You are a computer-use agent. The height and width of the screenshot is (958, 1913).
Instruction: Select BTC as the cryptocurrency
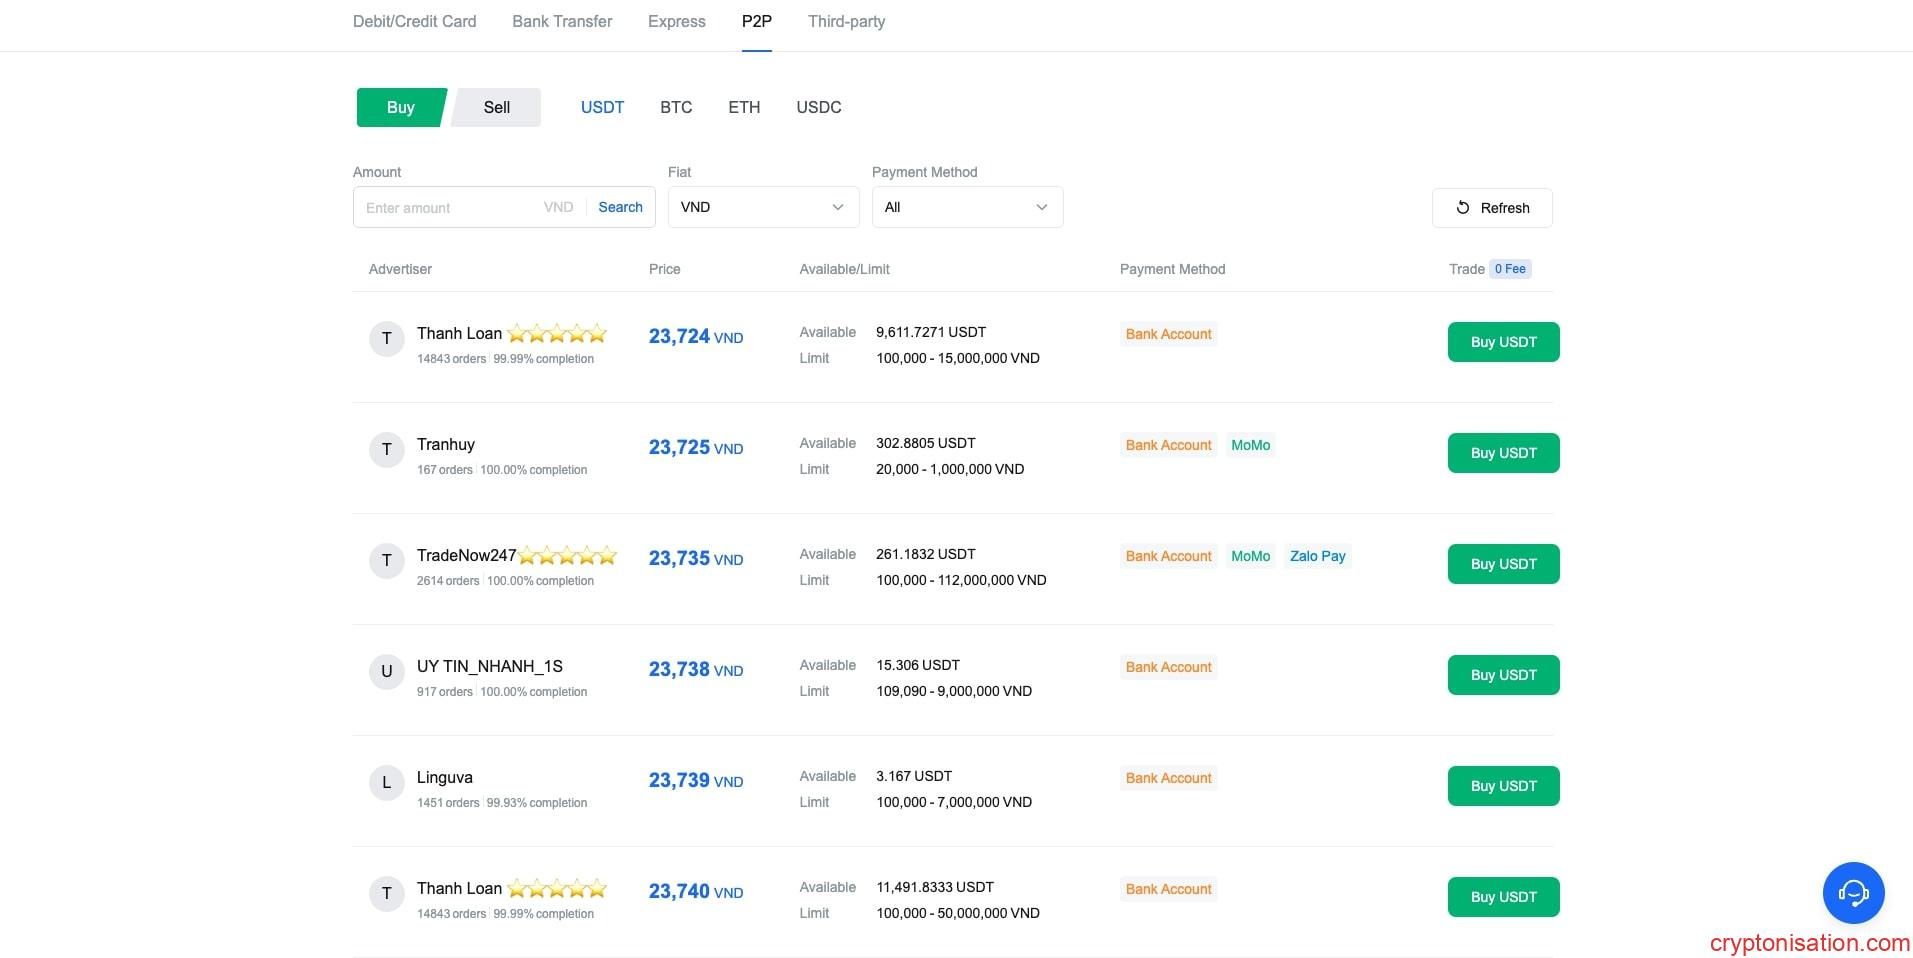coord(676,108)
